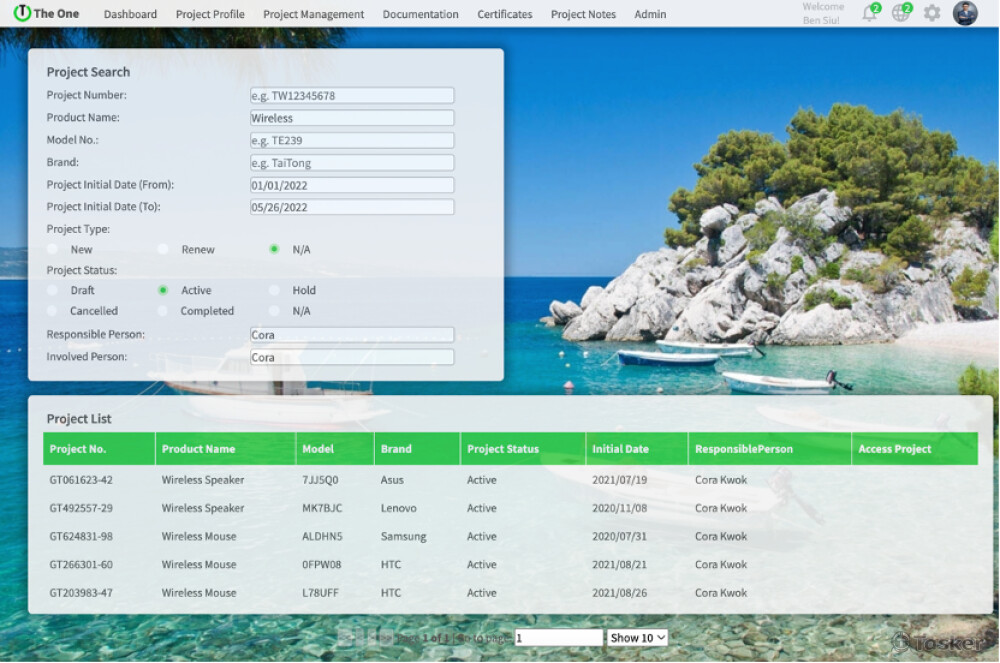
Task: Open the notifications bell icon
Action: pos(869,14)
